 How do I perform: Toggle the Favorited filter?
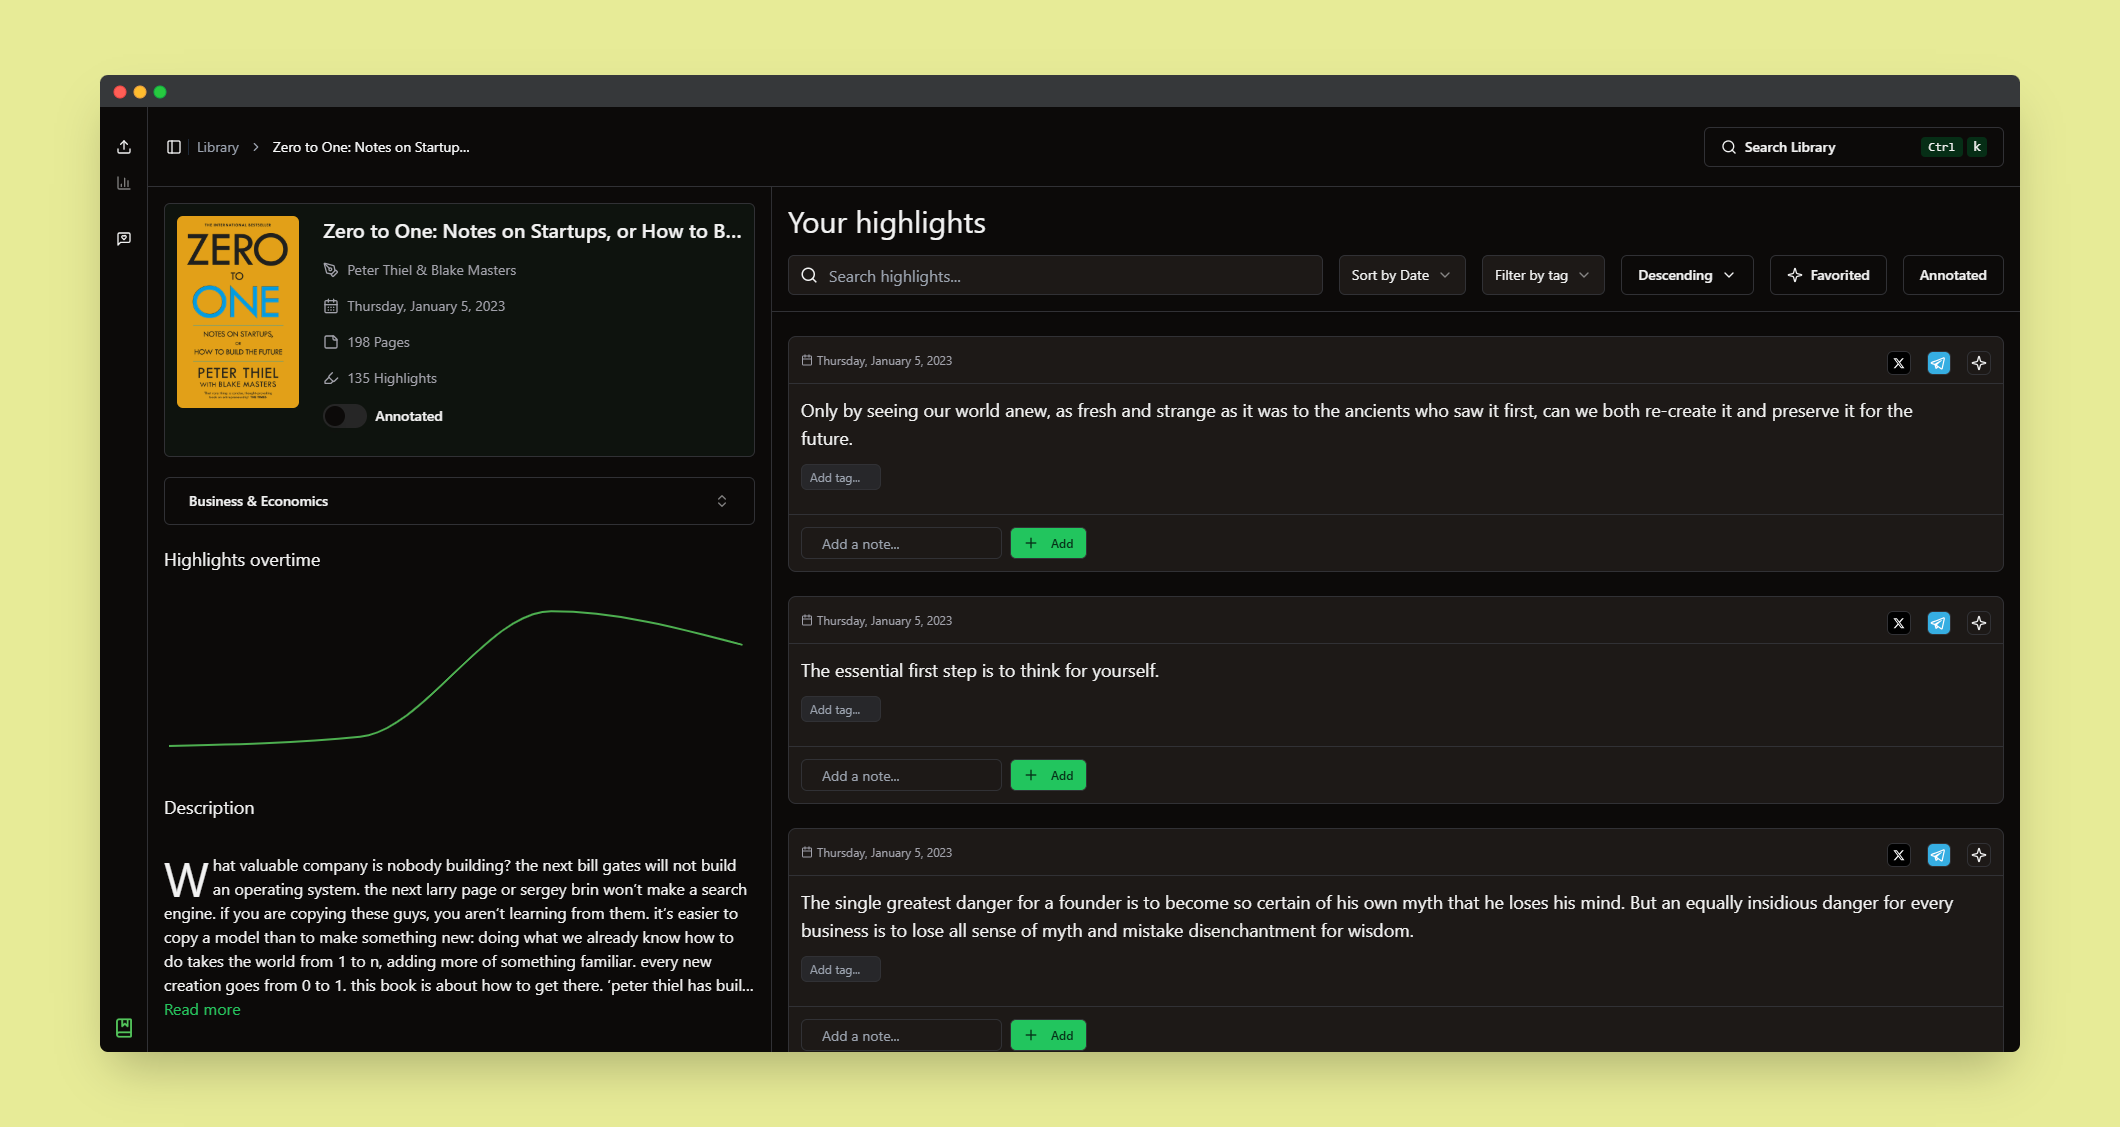pos(1828,275)
